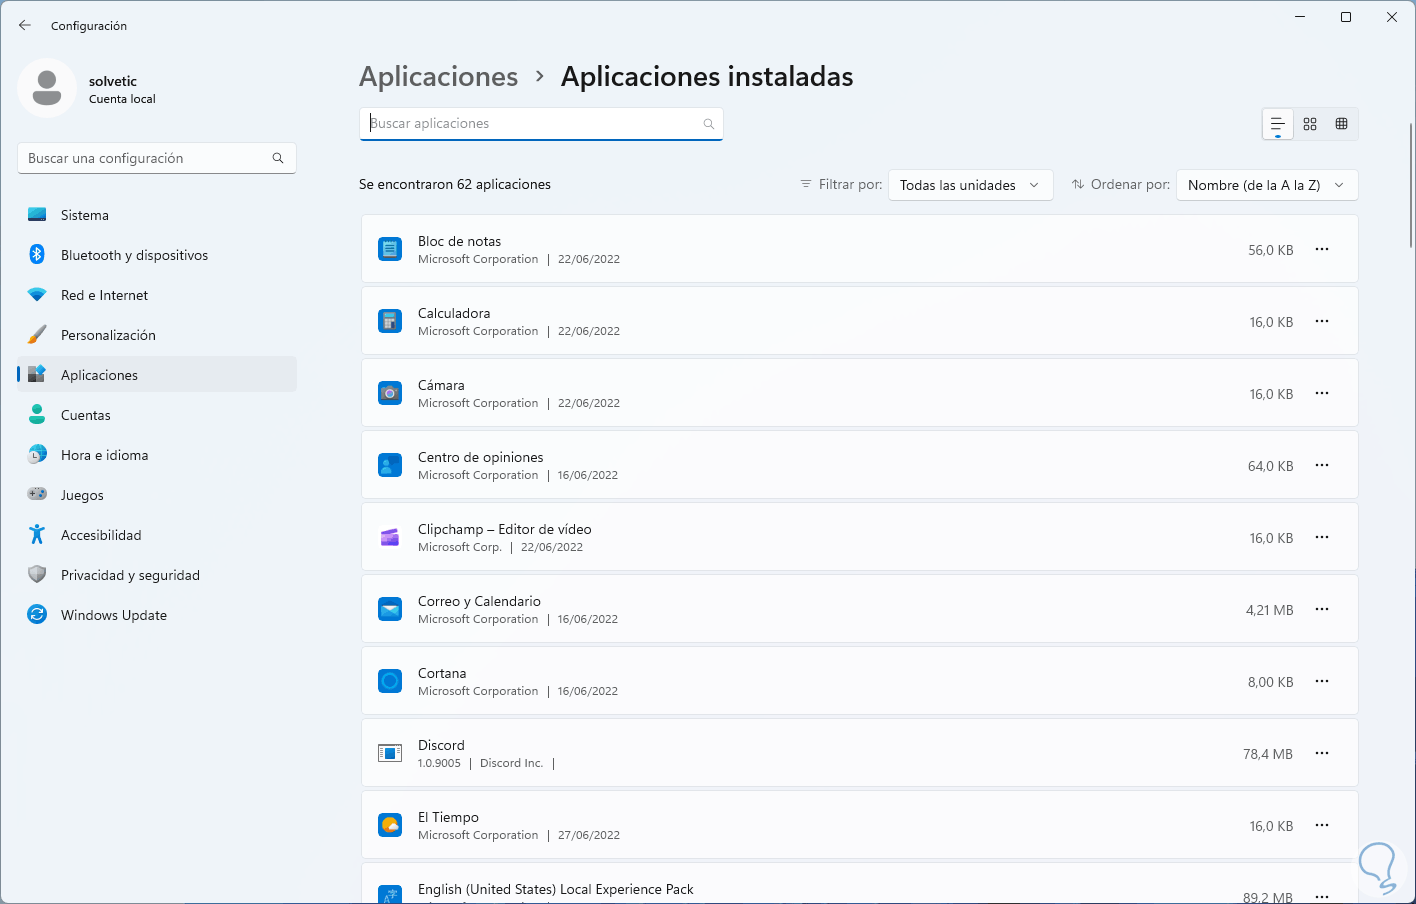Go back to Aplicaciones breadcrumb
The width and height of the screenshot is (1416, 904).
439,77
